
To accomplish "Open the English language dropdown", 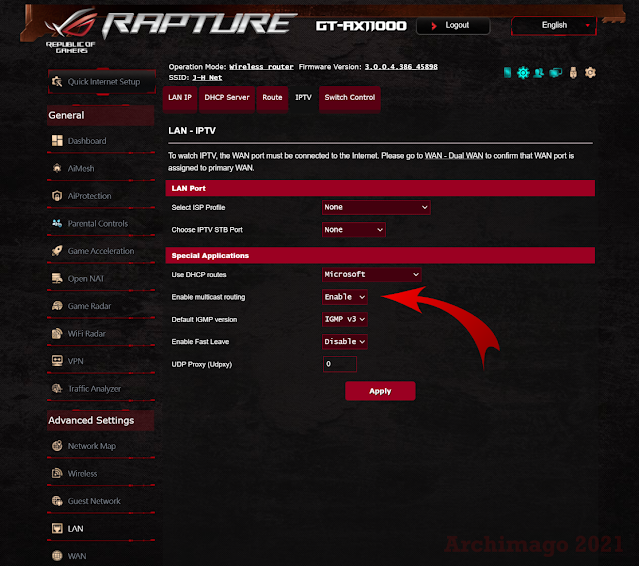I will 554,25.
